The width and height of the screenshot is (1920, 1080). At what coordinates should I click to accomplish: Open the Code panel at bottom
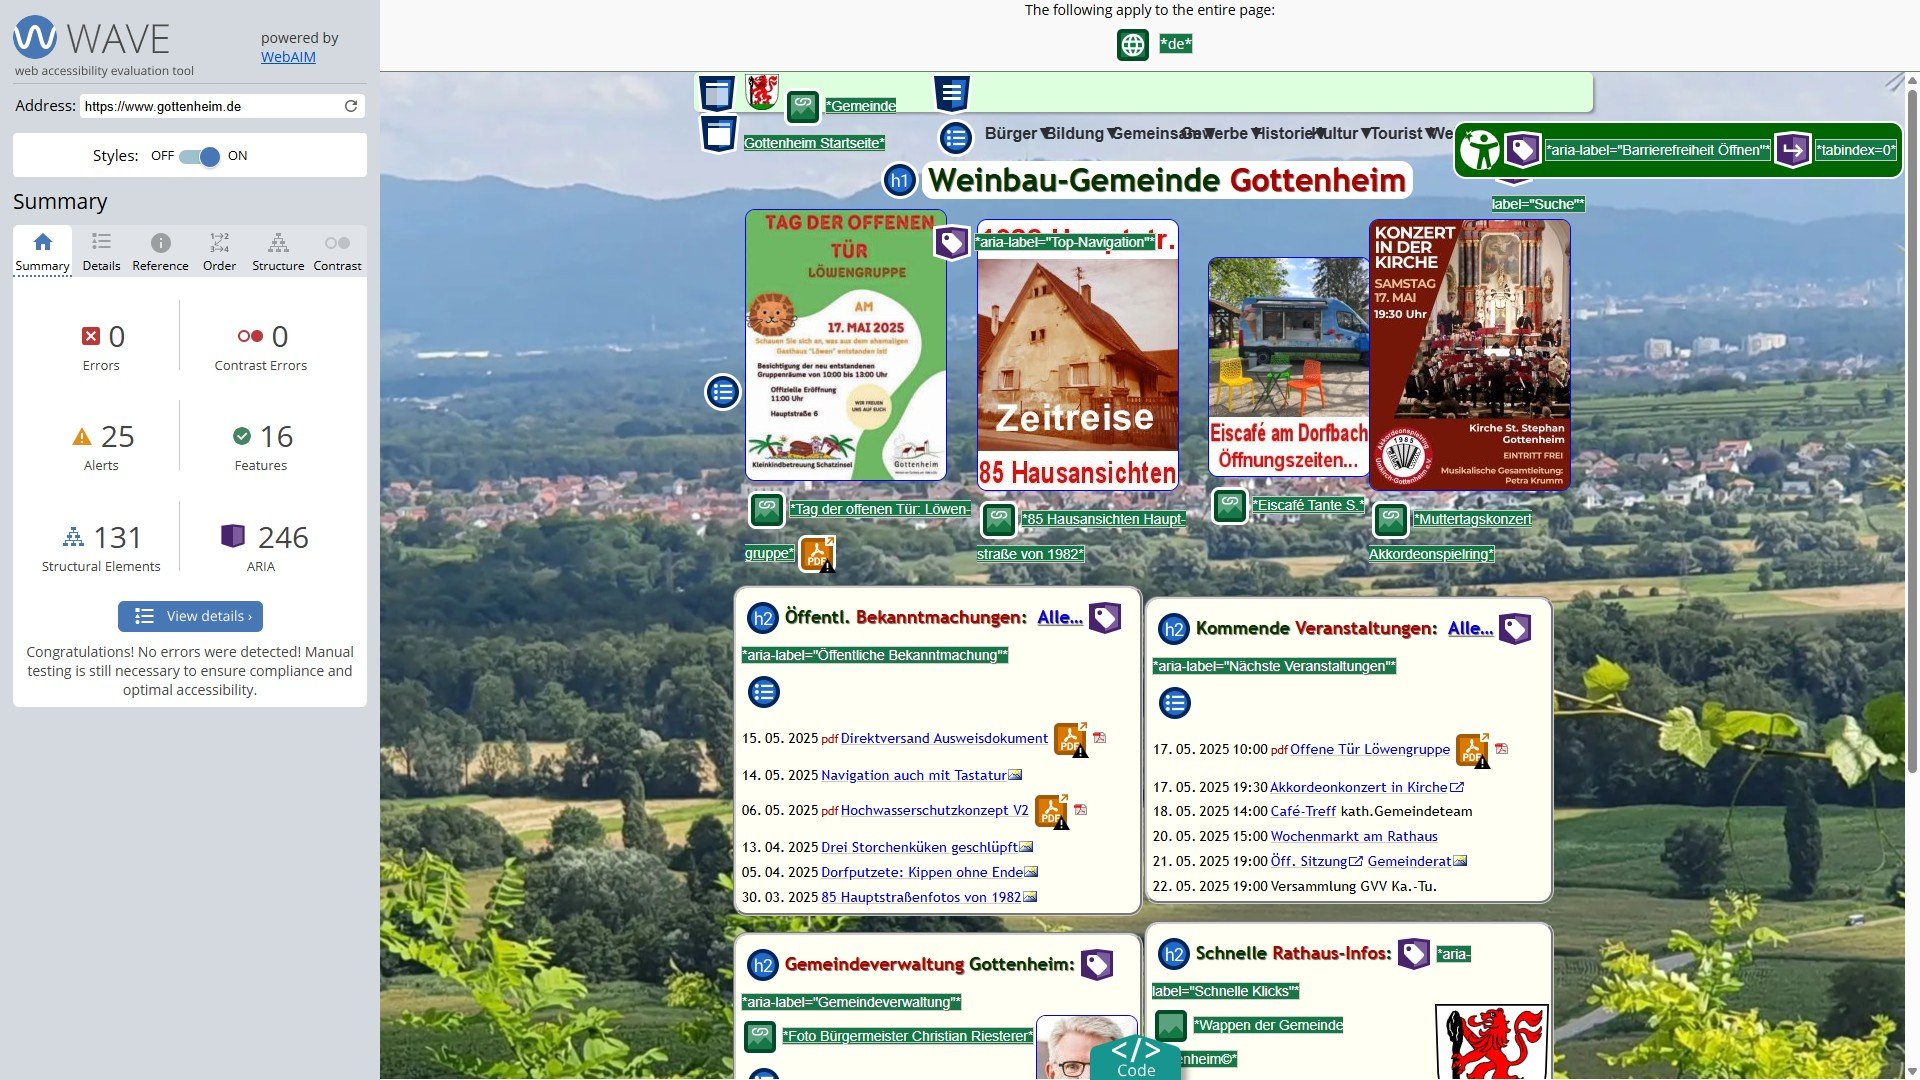1135,1058
